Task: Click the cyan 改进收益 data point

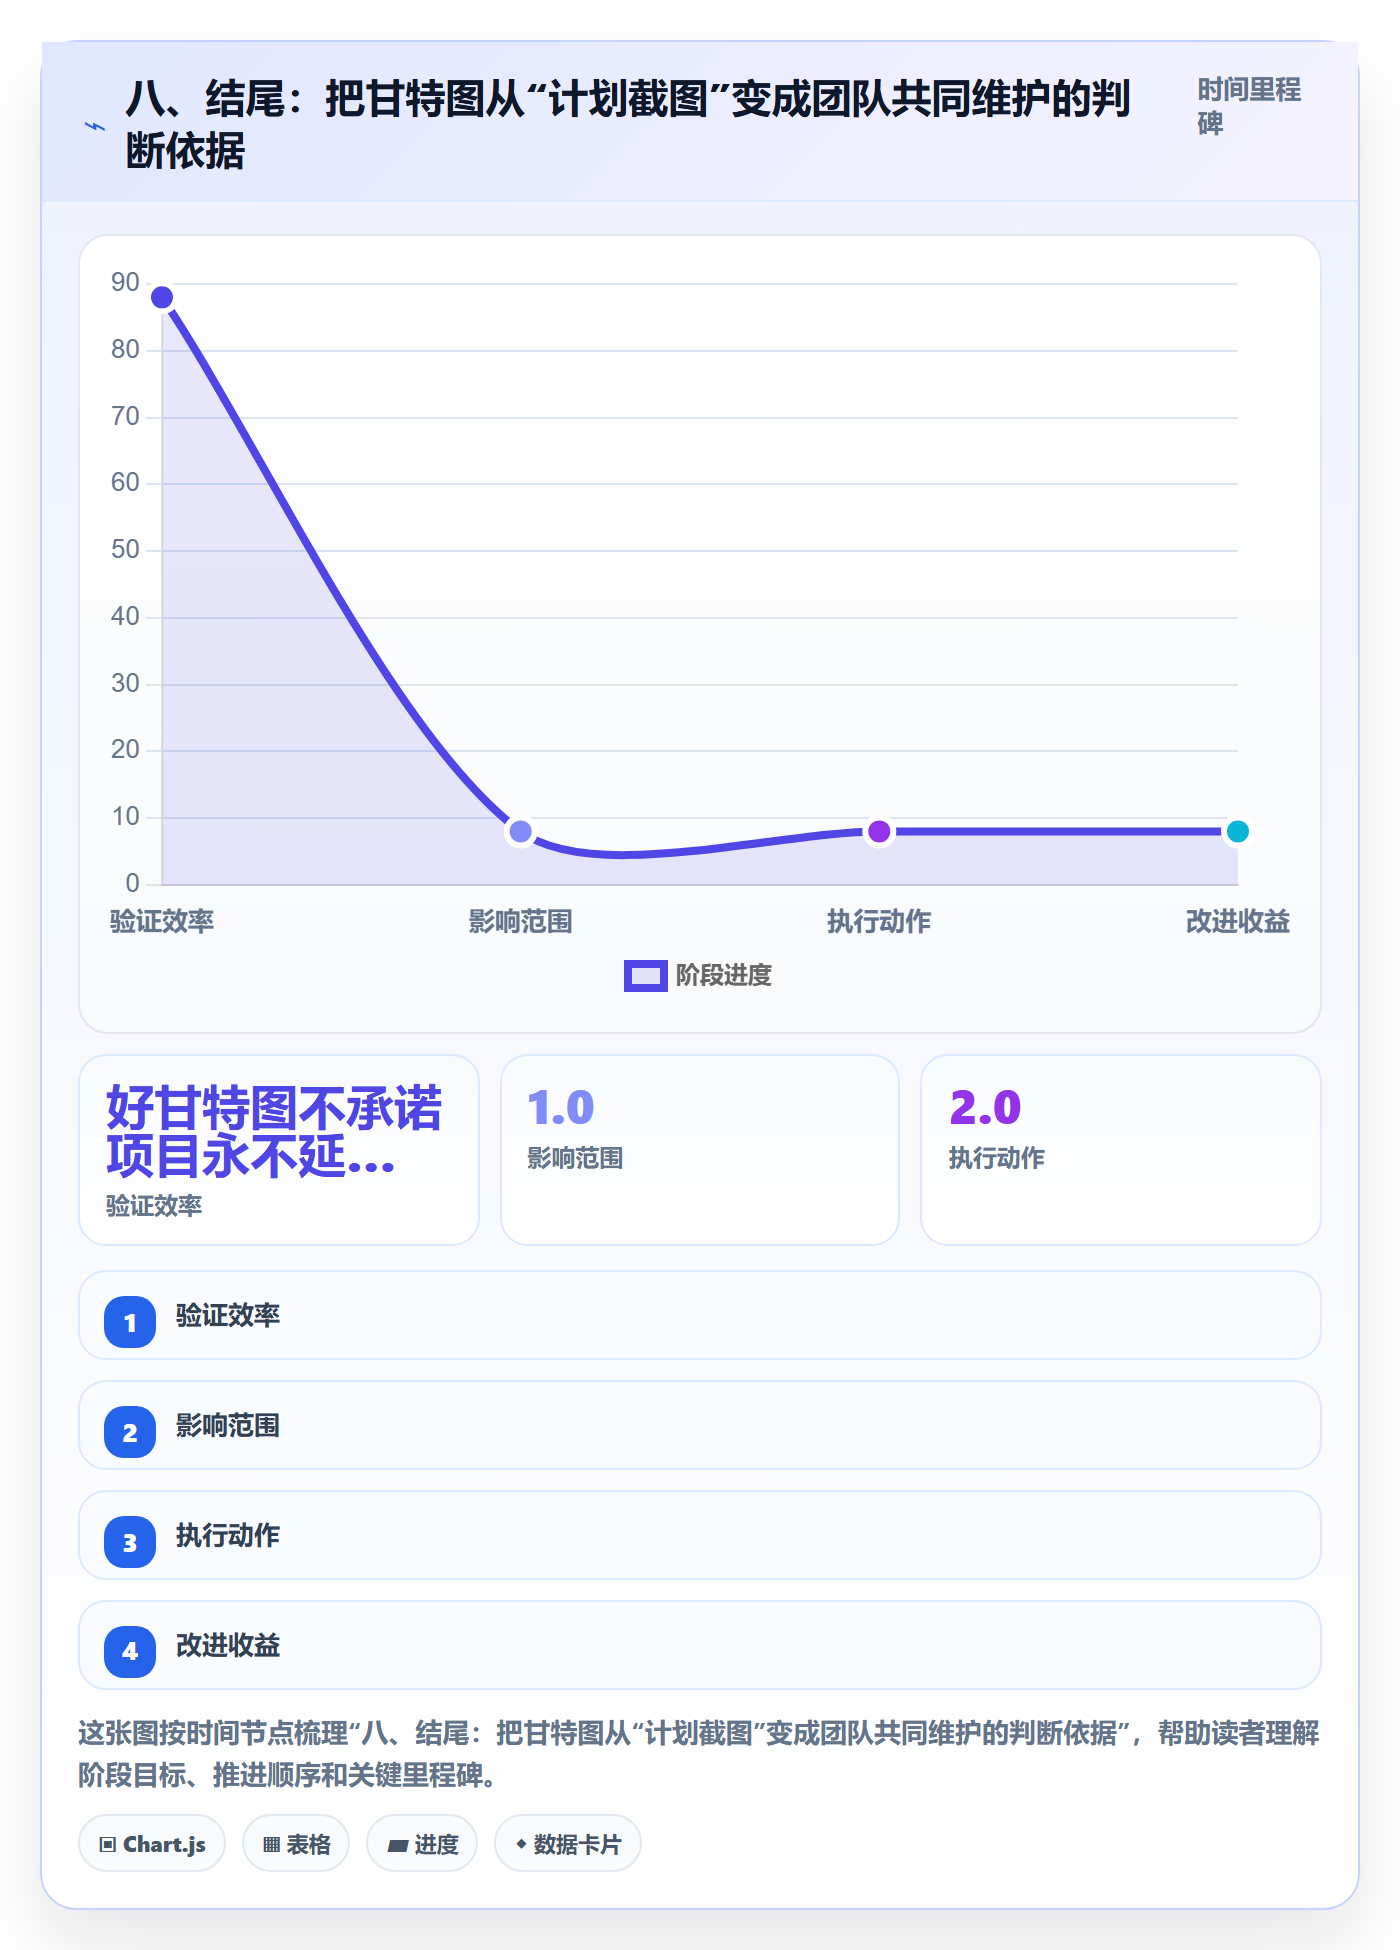Action: [x=1237, y=831]
